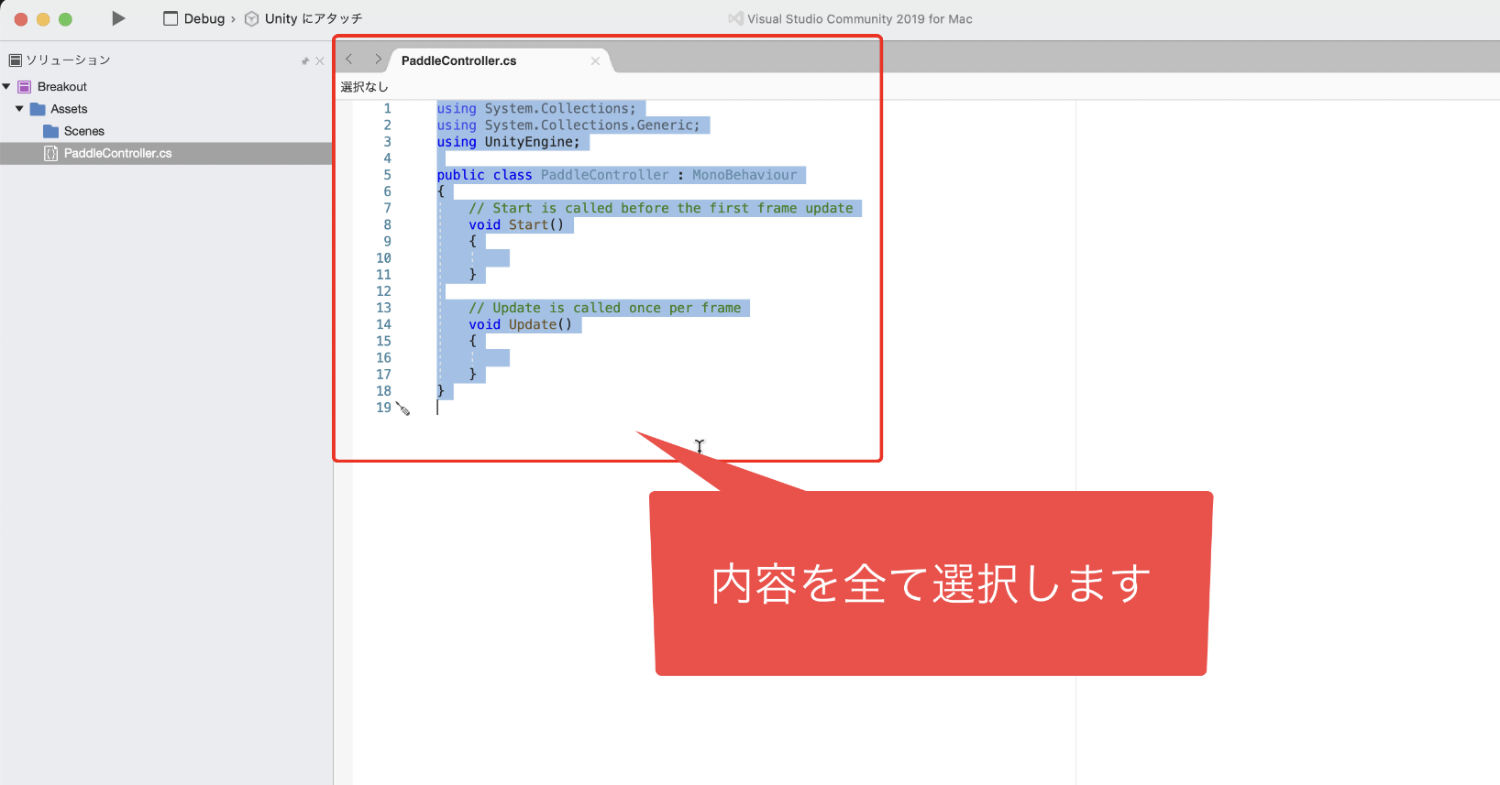Click the MonoBehaviour class name

tap(745, 175)
